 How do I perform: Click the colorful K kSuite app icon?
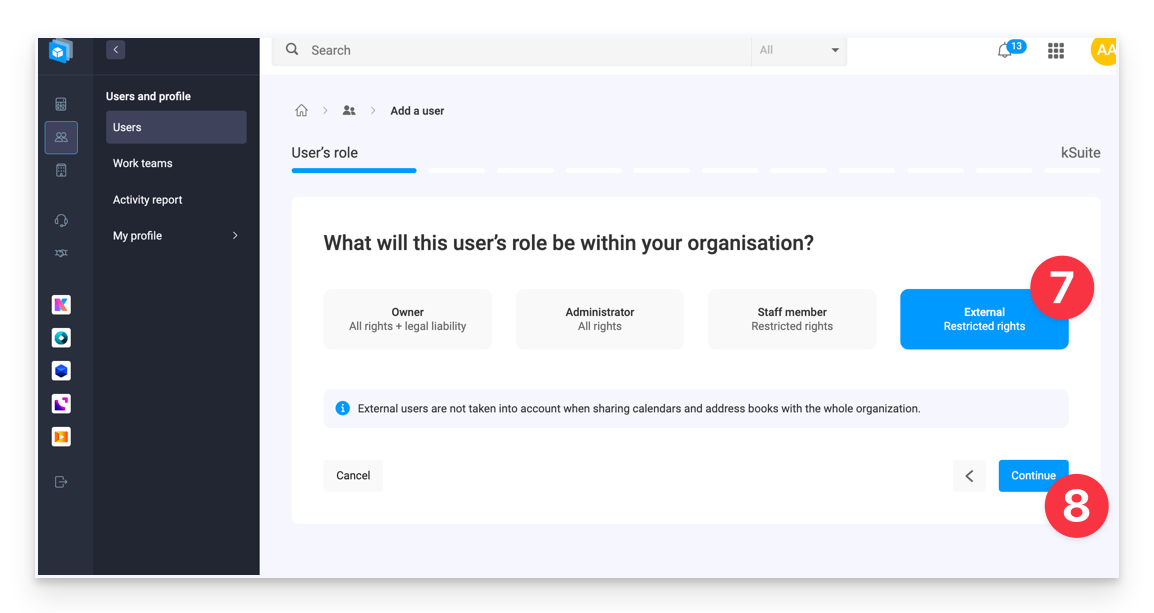(61, 304)
